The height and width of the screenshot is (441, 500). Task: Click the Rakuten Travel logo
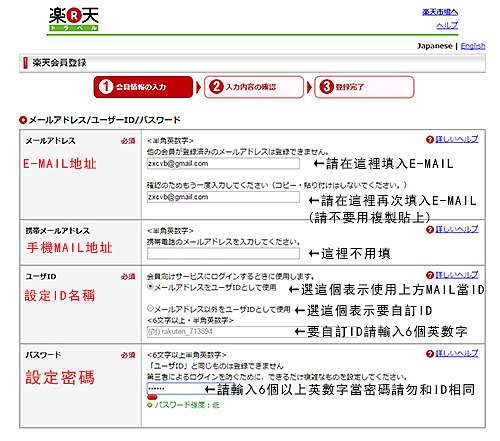74,19
